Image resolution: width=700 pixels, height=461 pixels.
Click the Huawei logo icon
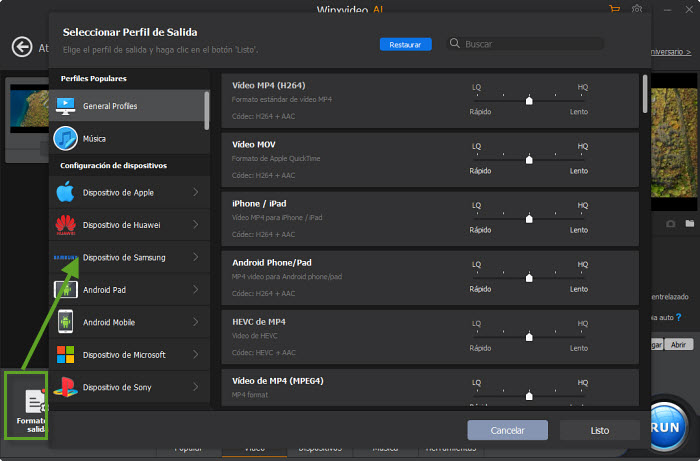click(66, 224)
